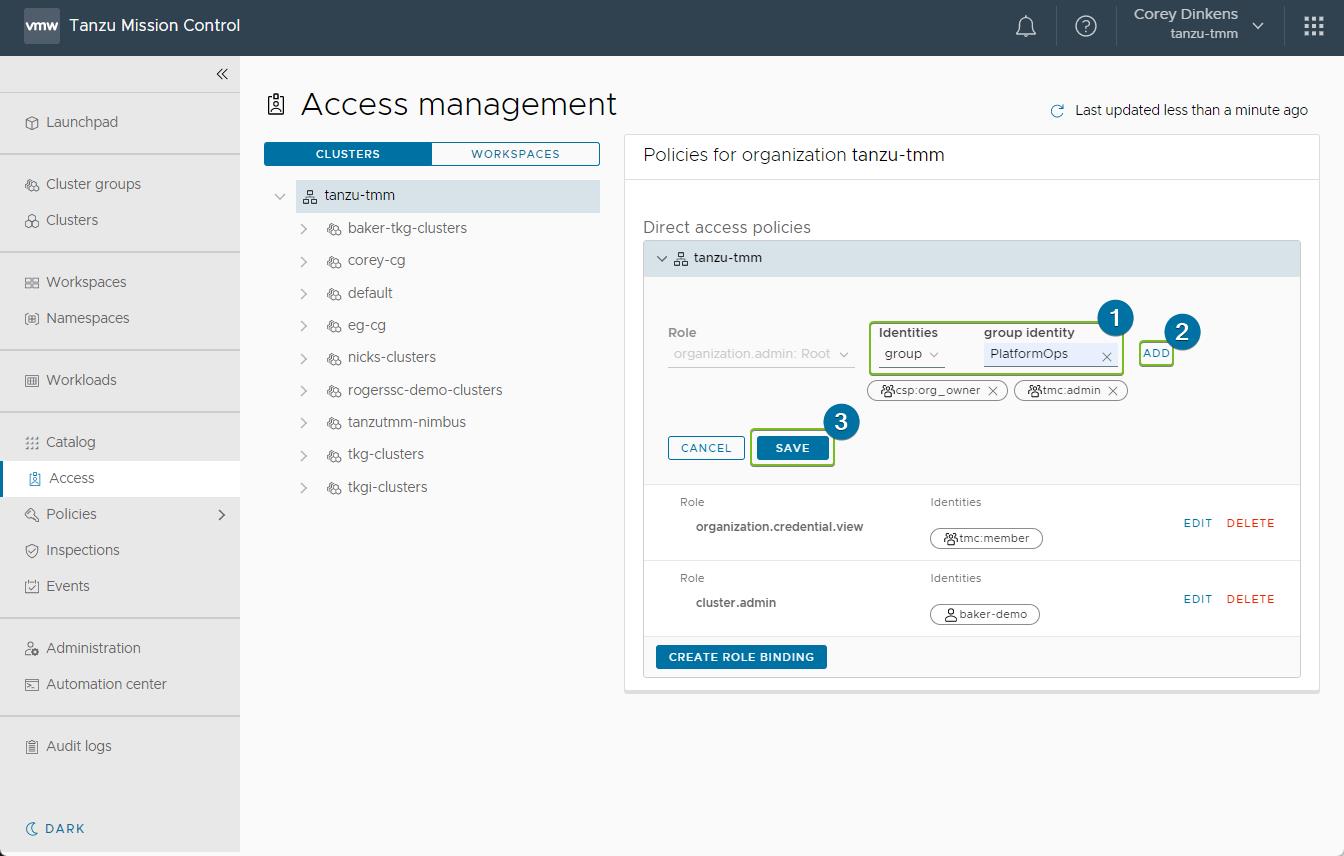Click the baker-demo identity tag
The image size is (1344, 856).
(x=984, y=614)
